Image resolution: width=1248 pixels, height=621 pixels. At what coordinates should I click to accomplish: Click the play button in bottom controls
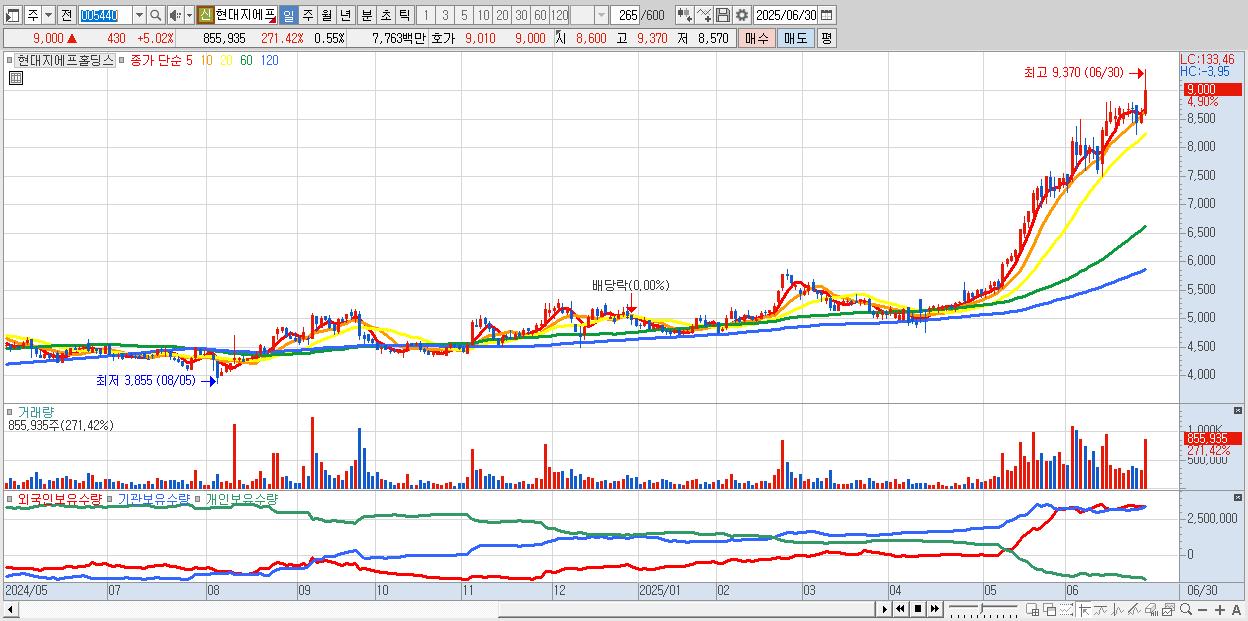click(x=885, y=609)
